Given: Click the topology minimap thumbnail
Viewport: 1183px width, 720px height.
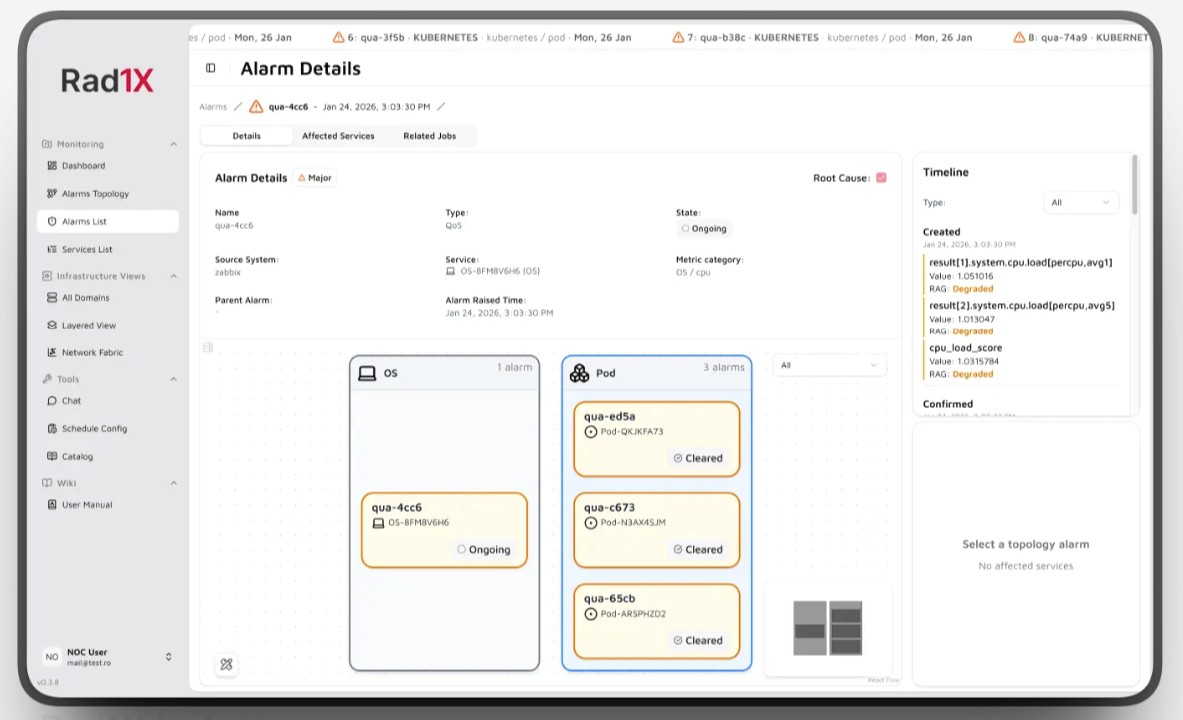Looking at the screenshot, I should click(827, 628).
